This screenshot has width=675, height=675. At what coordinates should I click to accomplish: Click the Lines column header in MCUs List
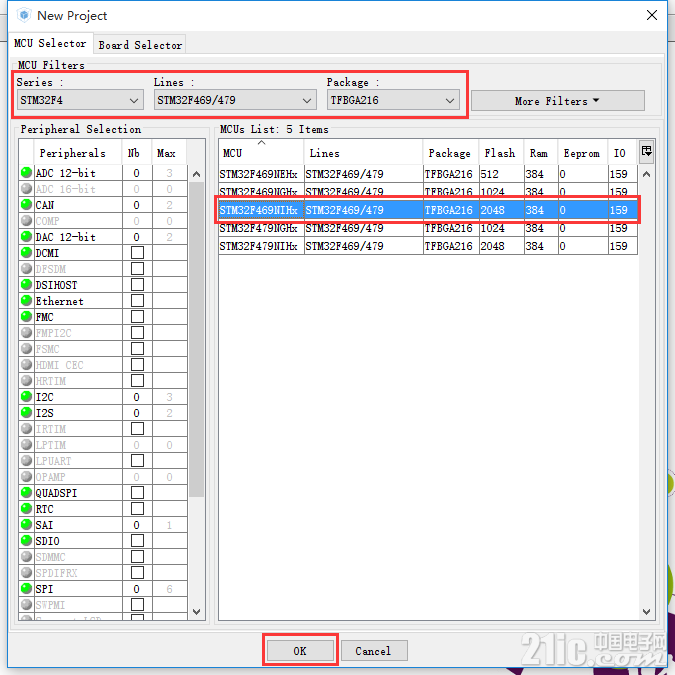[363, 152]
